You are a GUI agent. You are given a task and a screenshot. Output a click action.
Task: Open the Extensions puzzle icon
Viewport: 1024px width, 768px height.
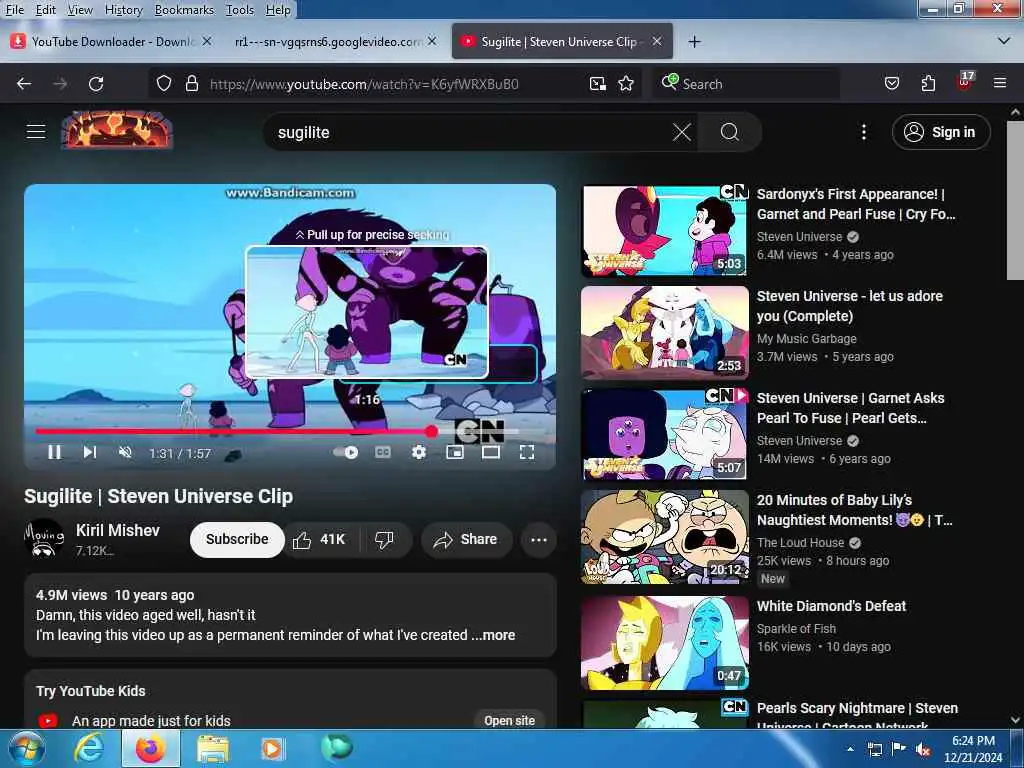click(928, 84)
